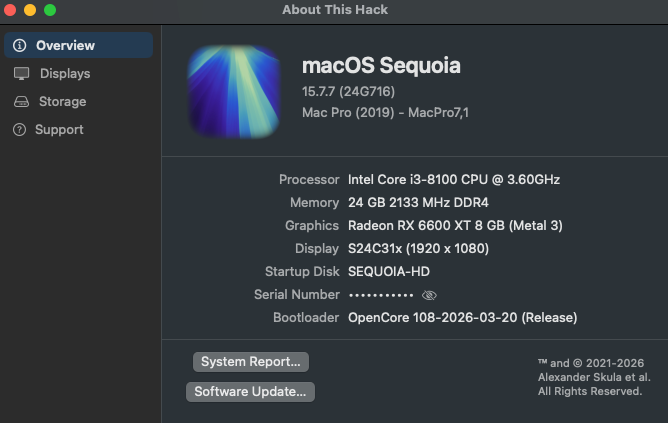
Task: Click the Support question mark icon
Action: (19, 129)
